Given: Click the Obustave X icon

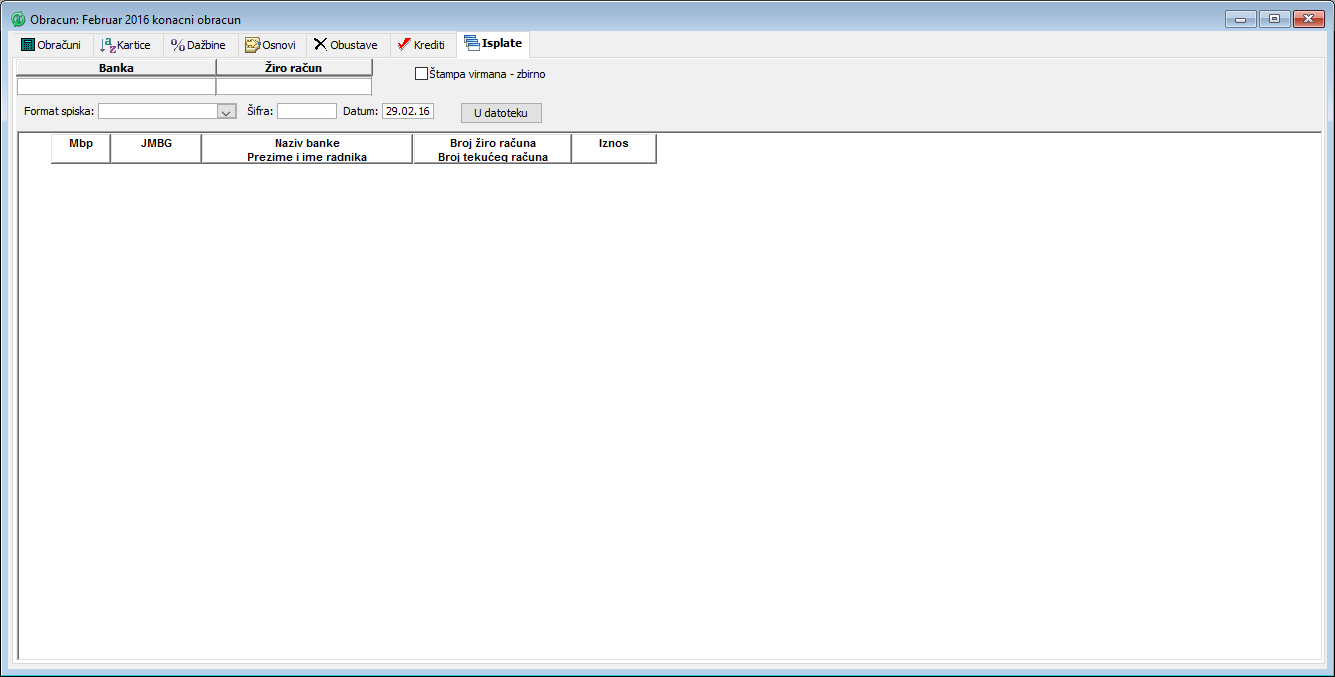Looking at the screenshot, I should coord(320,45).
